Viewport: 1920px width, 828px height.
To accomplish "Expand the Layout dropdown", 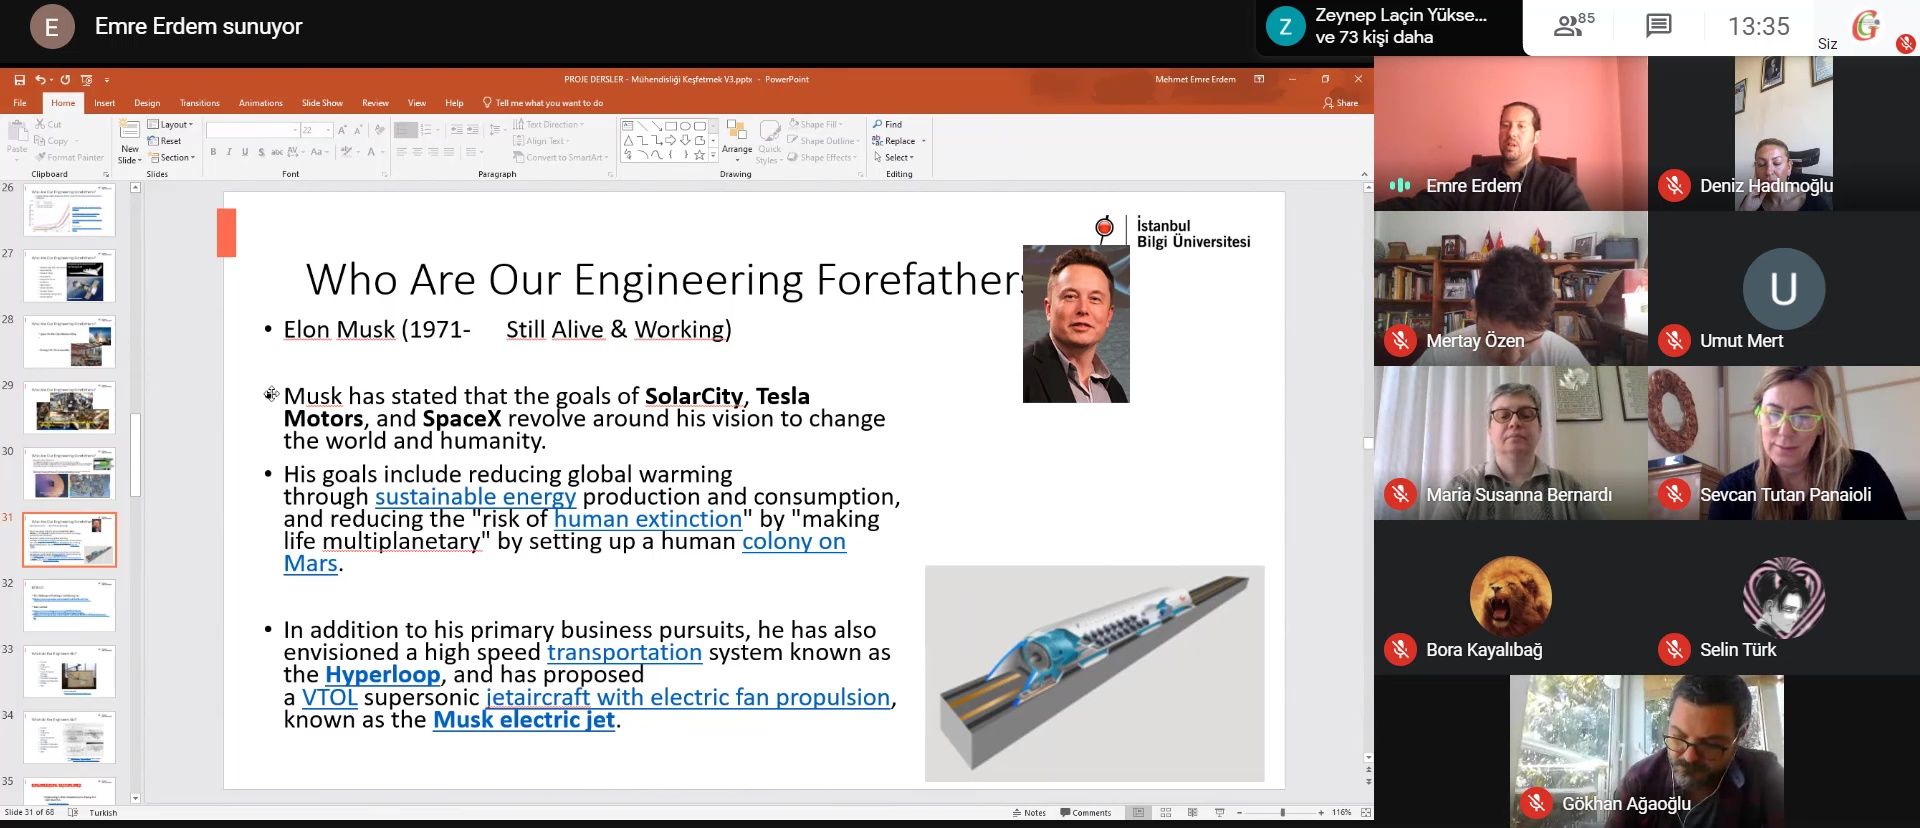I will 170,125.
